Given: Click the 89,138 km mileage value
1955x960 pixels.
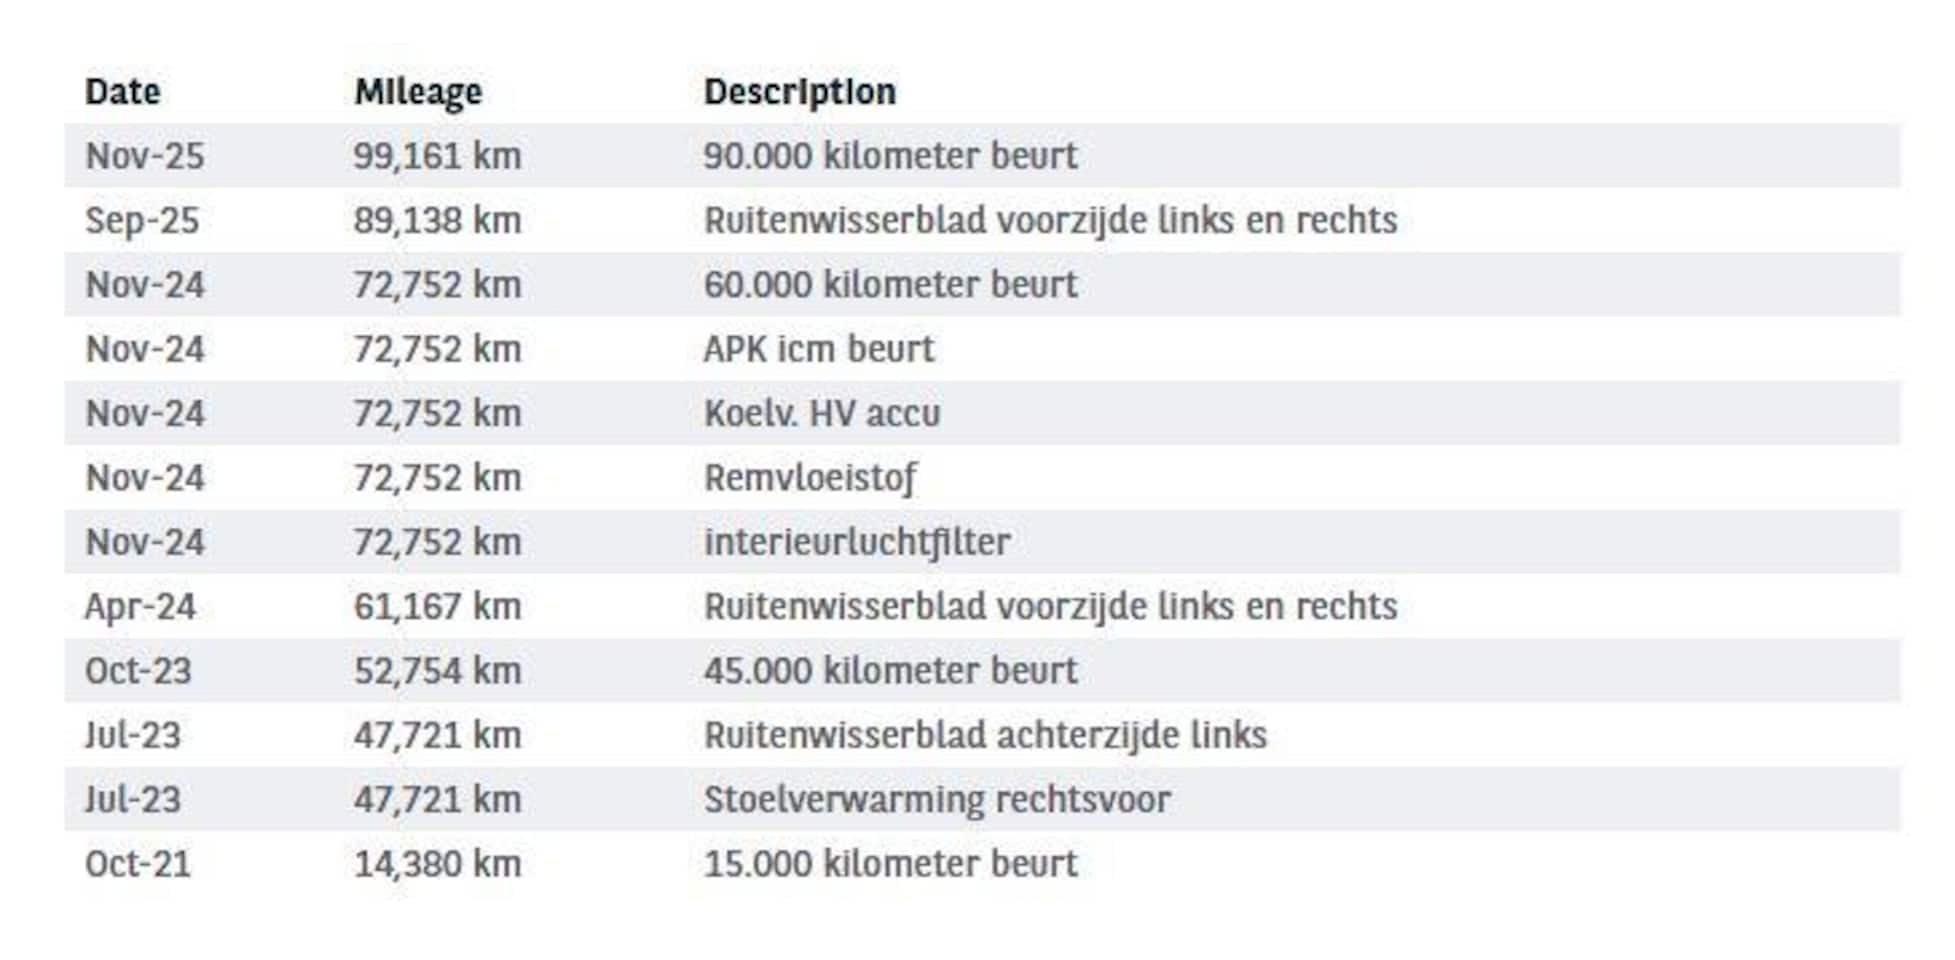Looking at the screenshot, I should click(437, 221).
